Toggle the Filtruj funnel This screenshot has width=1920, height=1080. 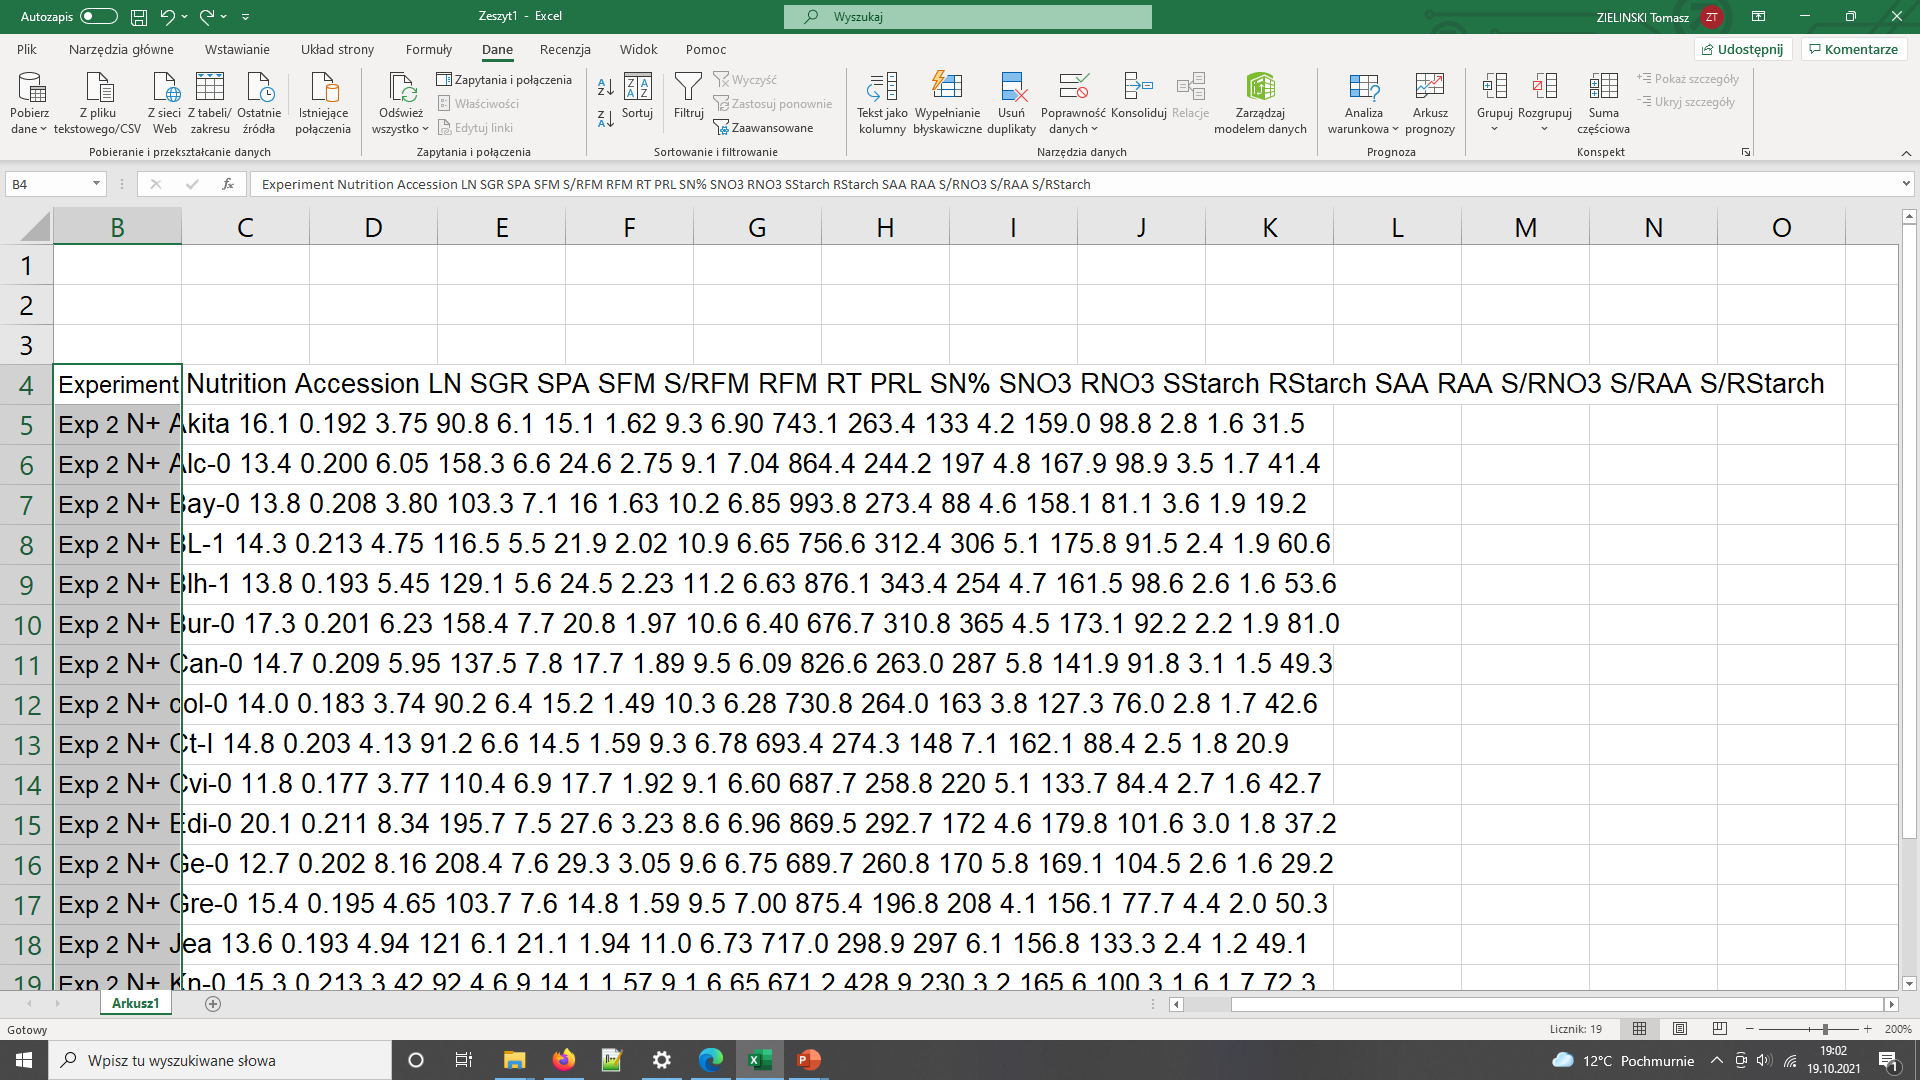click(688, 97)
